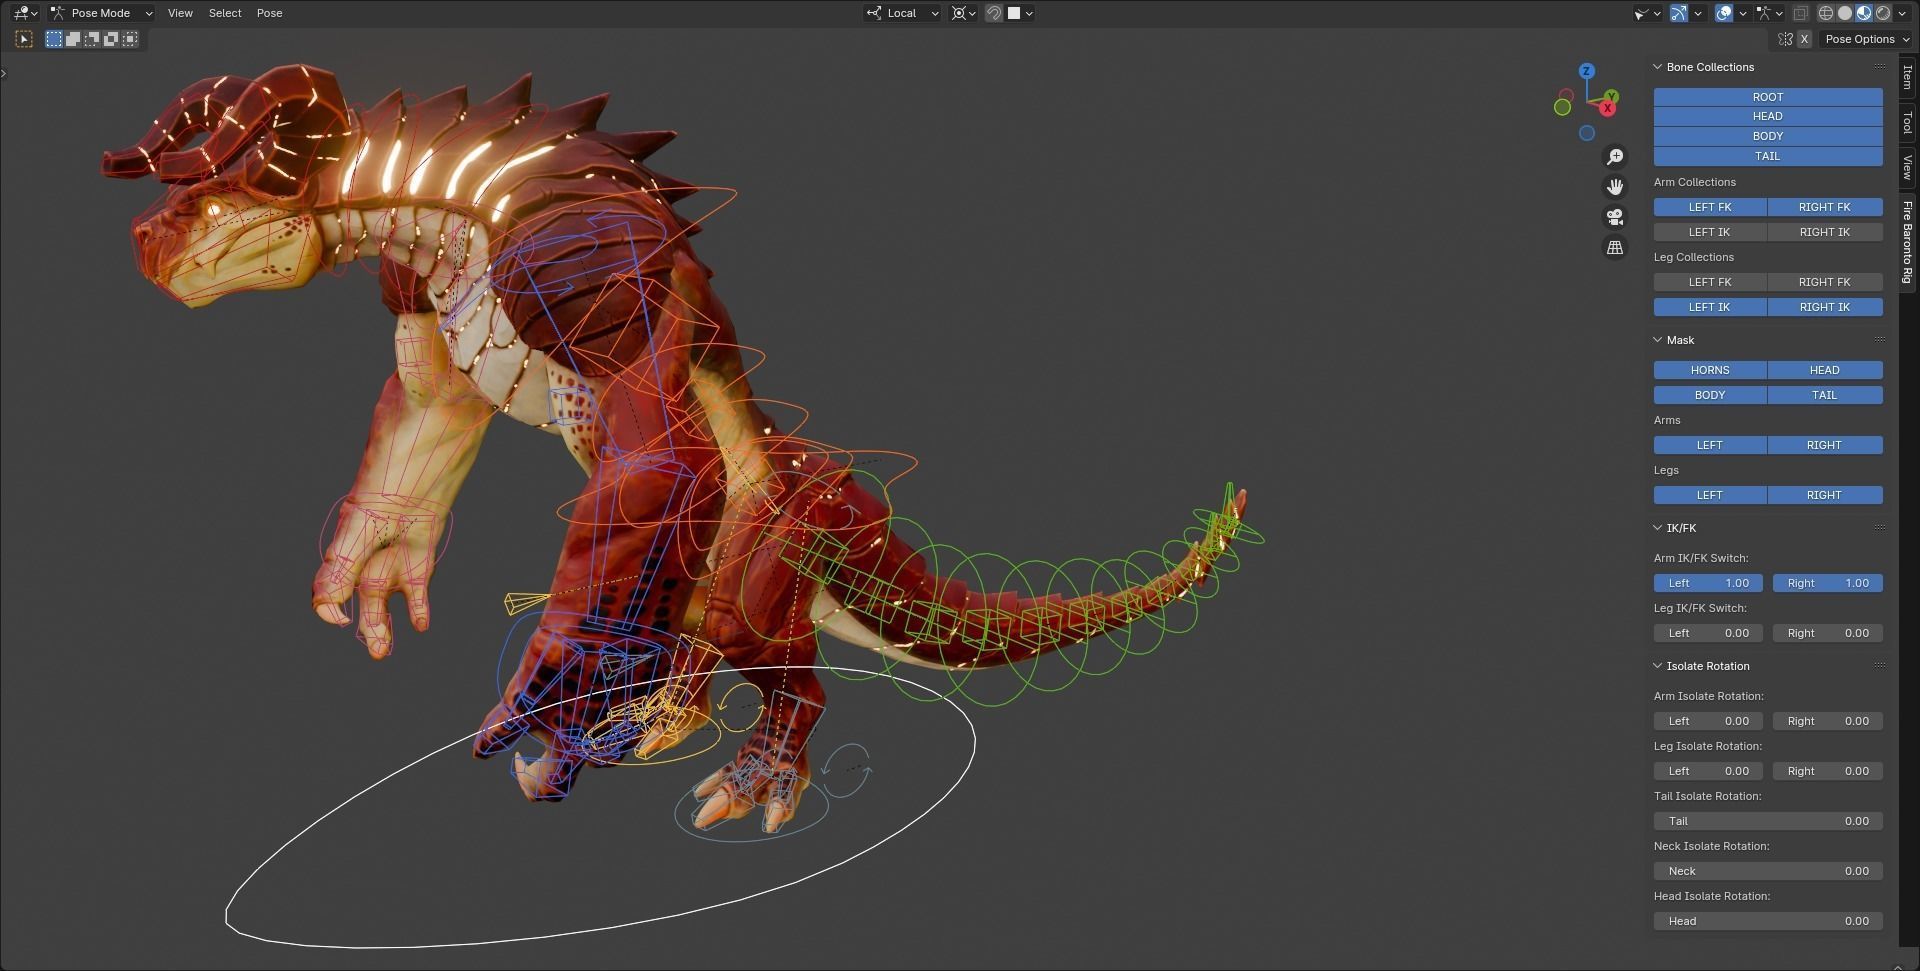Click the TAIL mask button

click(1825, 395)
